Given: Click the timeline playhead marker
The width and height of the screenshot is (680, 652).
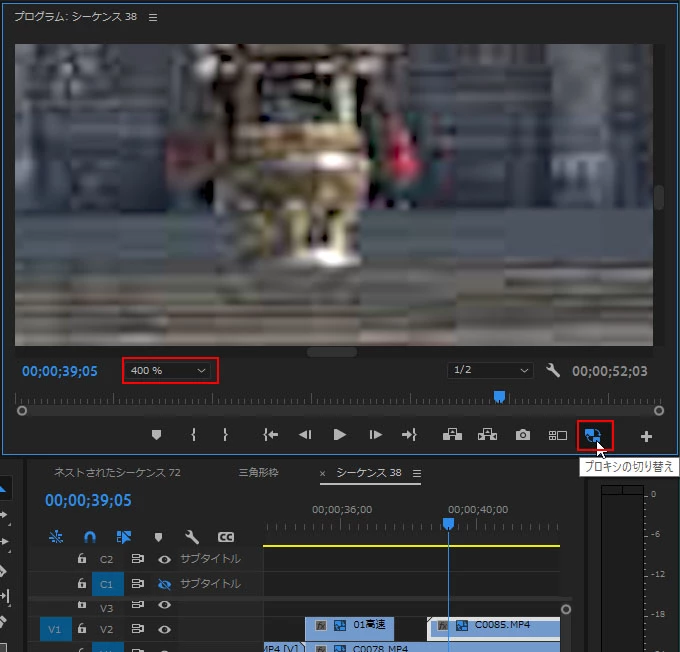Looking at the screenshot, I should (448, 524).
